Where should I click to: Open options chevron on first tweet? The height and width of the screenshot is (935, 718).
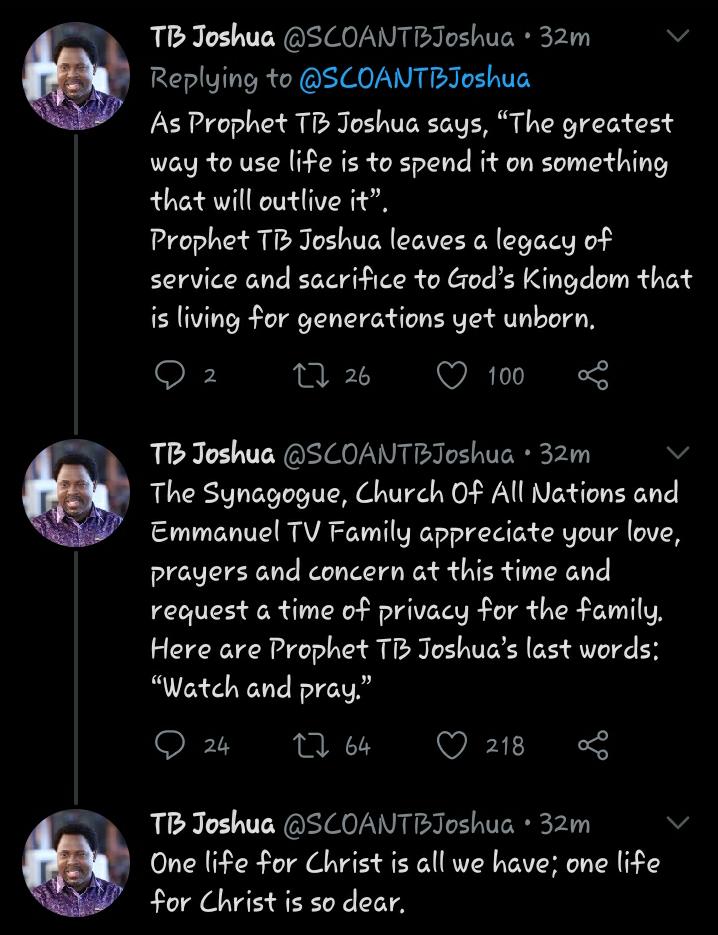[678, 38]
